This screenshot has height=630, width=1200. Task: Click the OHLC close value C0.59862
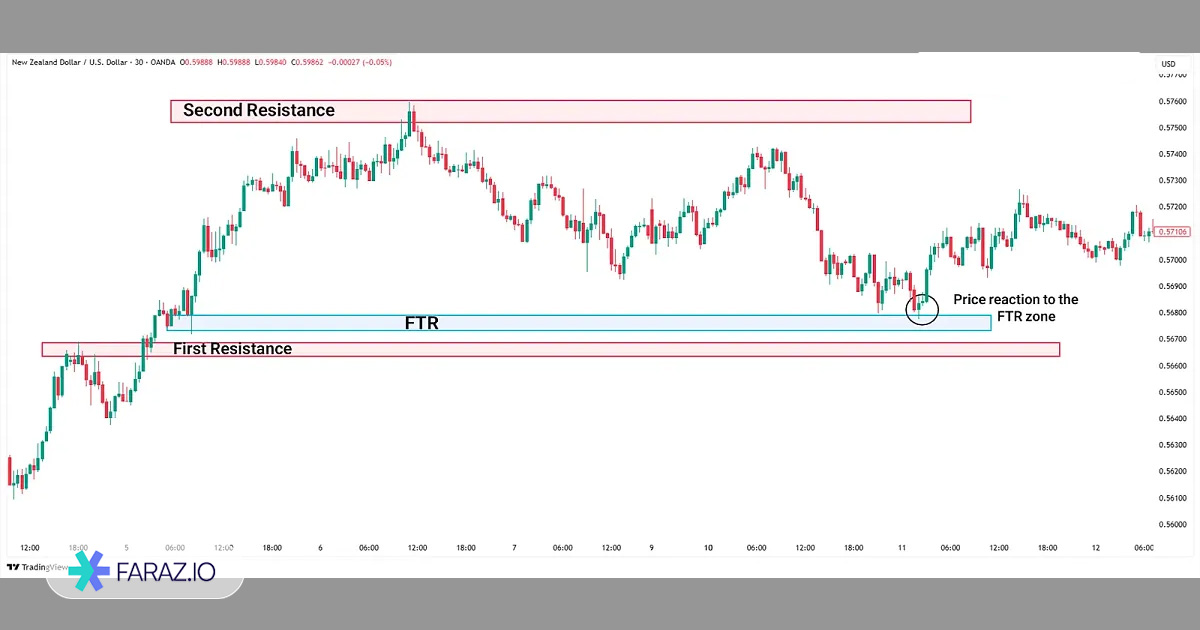click(x=298, y=62)
